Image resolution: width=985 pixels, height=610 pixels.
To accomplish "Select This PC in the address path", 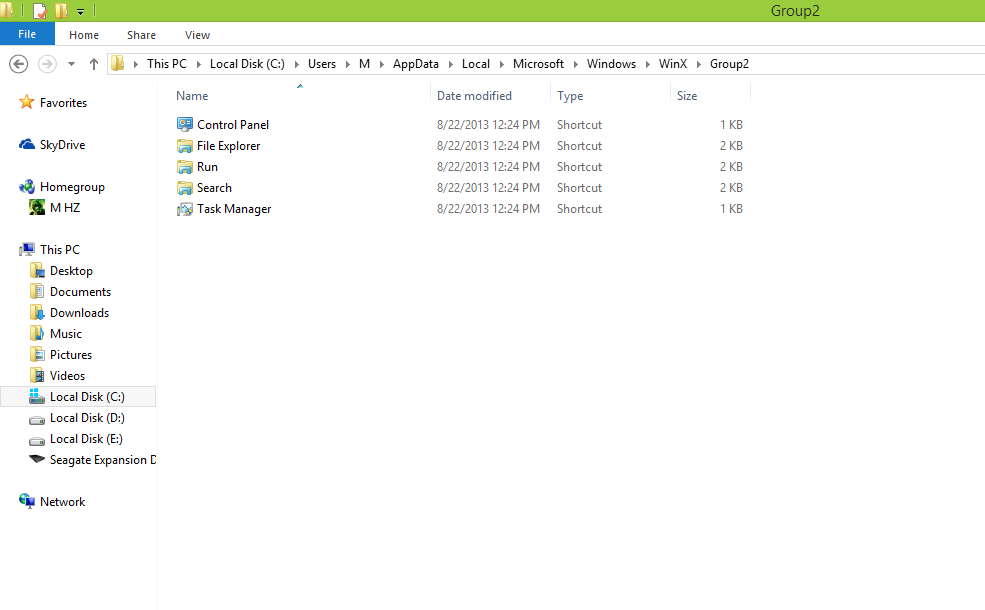I will pos(166,64).
